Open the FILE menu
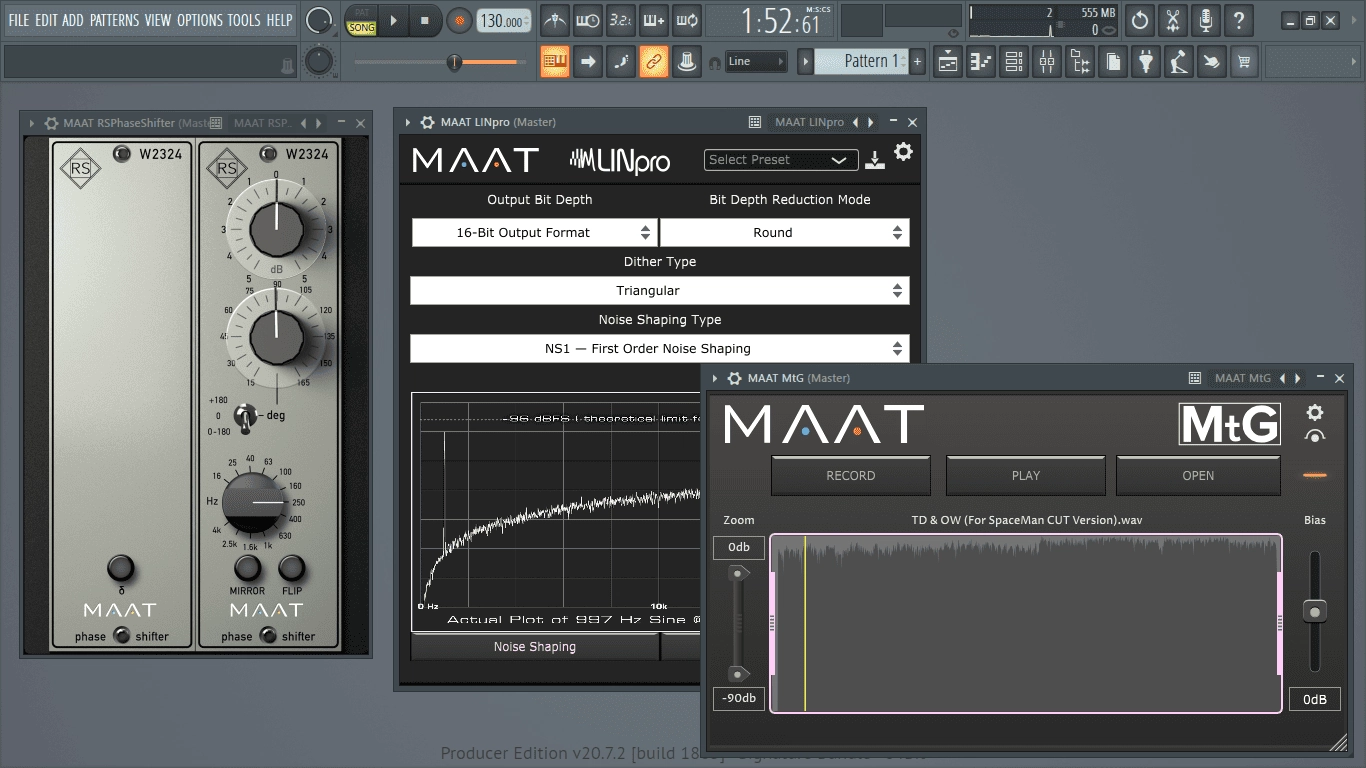This screenshot has height=768, width=1366. (x=18, y=20)
